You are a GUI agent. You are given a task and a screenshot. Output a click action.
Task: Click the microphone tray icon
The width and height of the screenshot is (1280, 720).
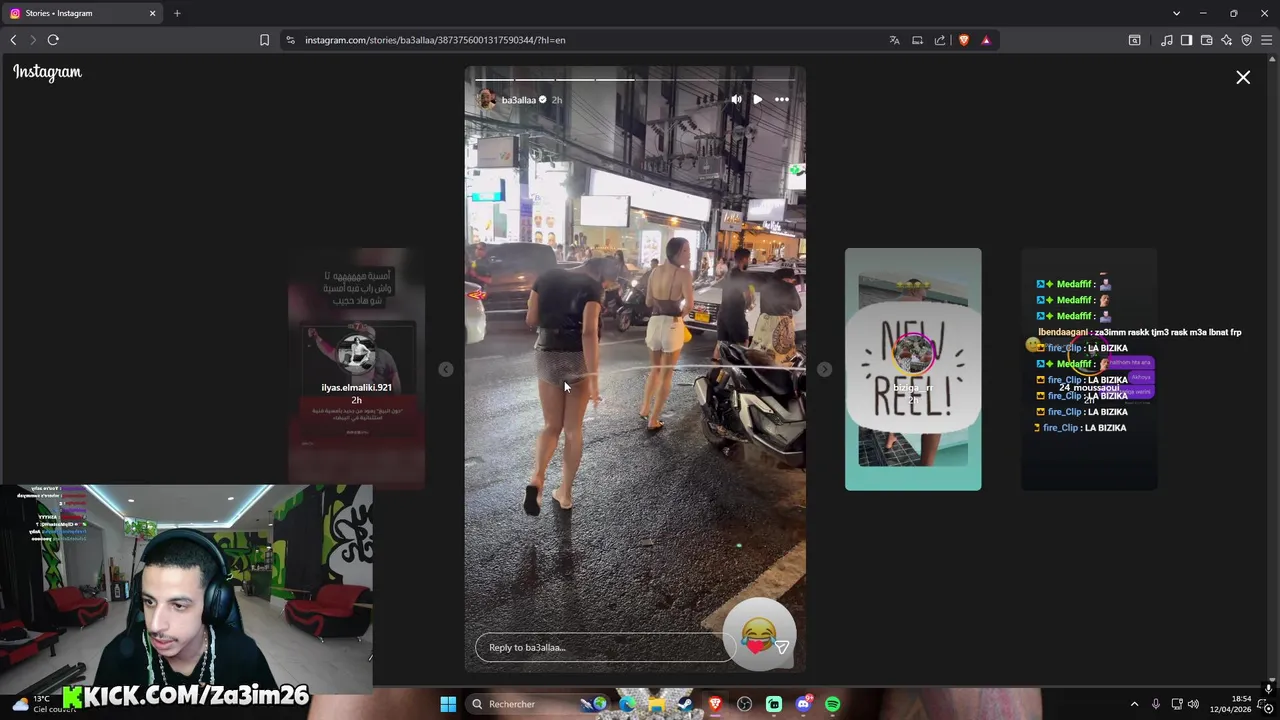click(1156, 704)
